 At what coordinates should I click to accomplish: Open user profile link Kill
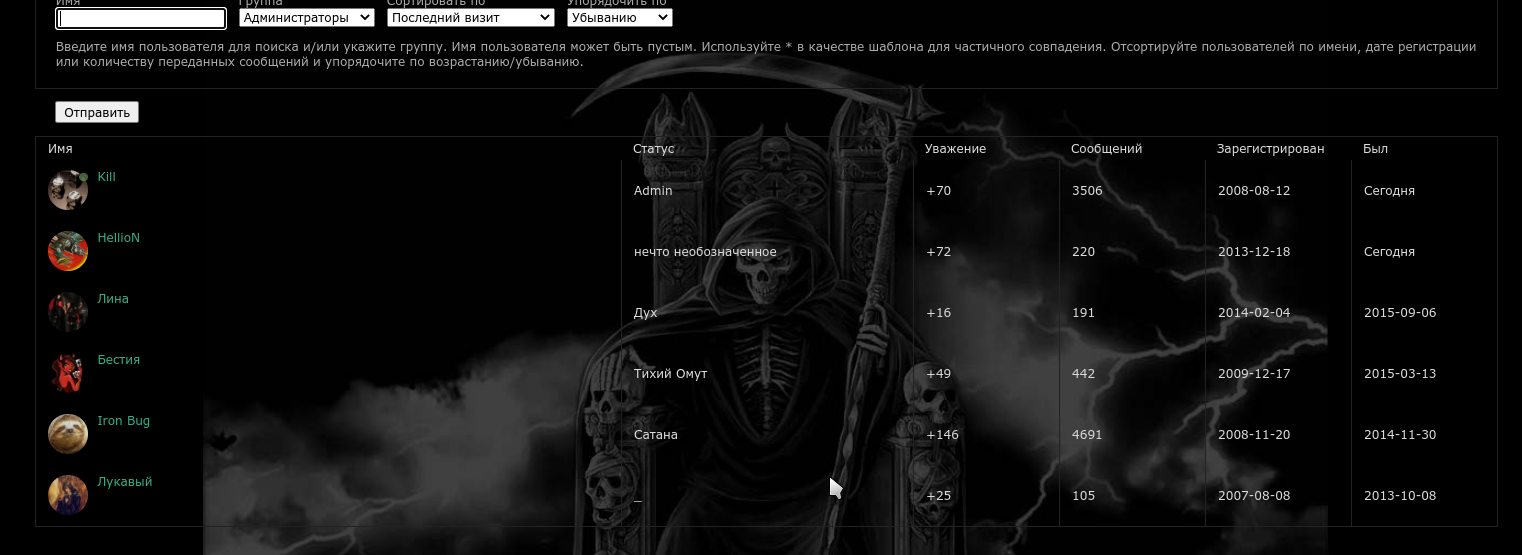coord(107,177)
